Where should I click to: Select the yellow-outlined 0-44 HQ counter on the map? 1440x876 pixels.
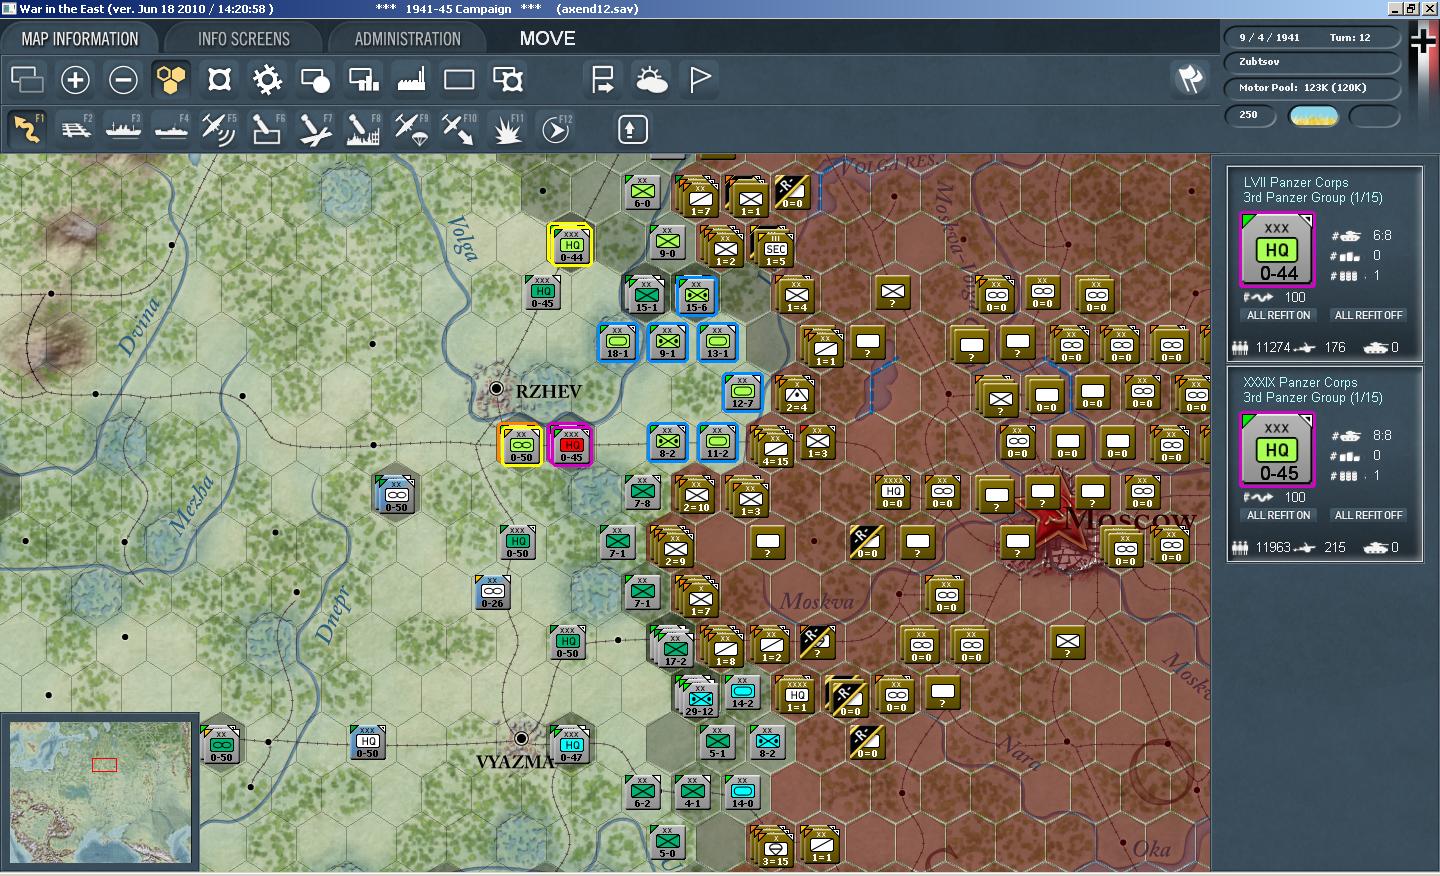pos(570,245)
